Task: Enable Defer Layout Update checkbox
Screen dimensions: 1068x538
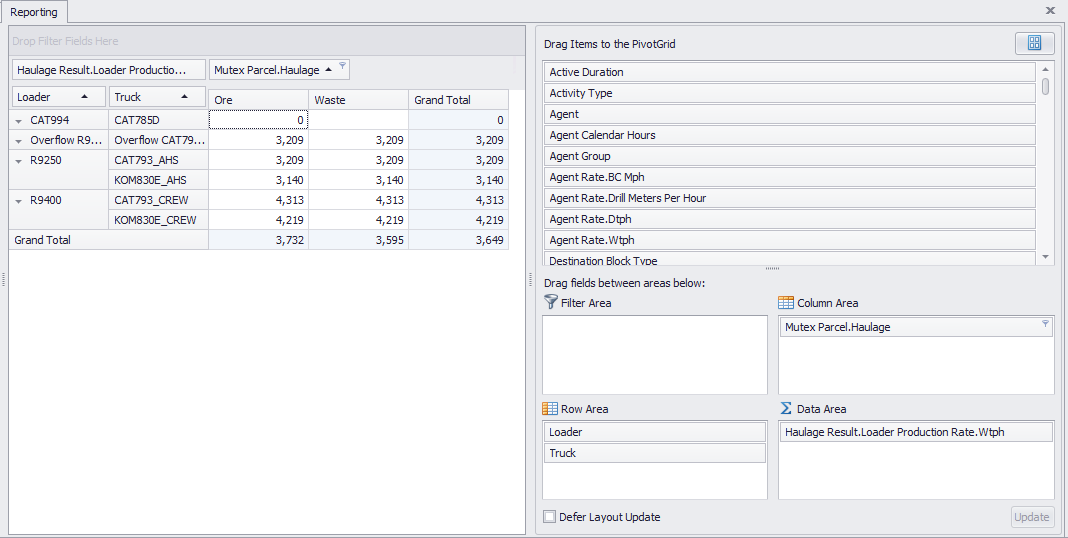Action: point(549,517)
